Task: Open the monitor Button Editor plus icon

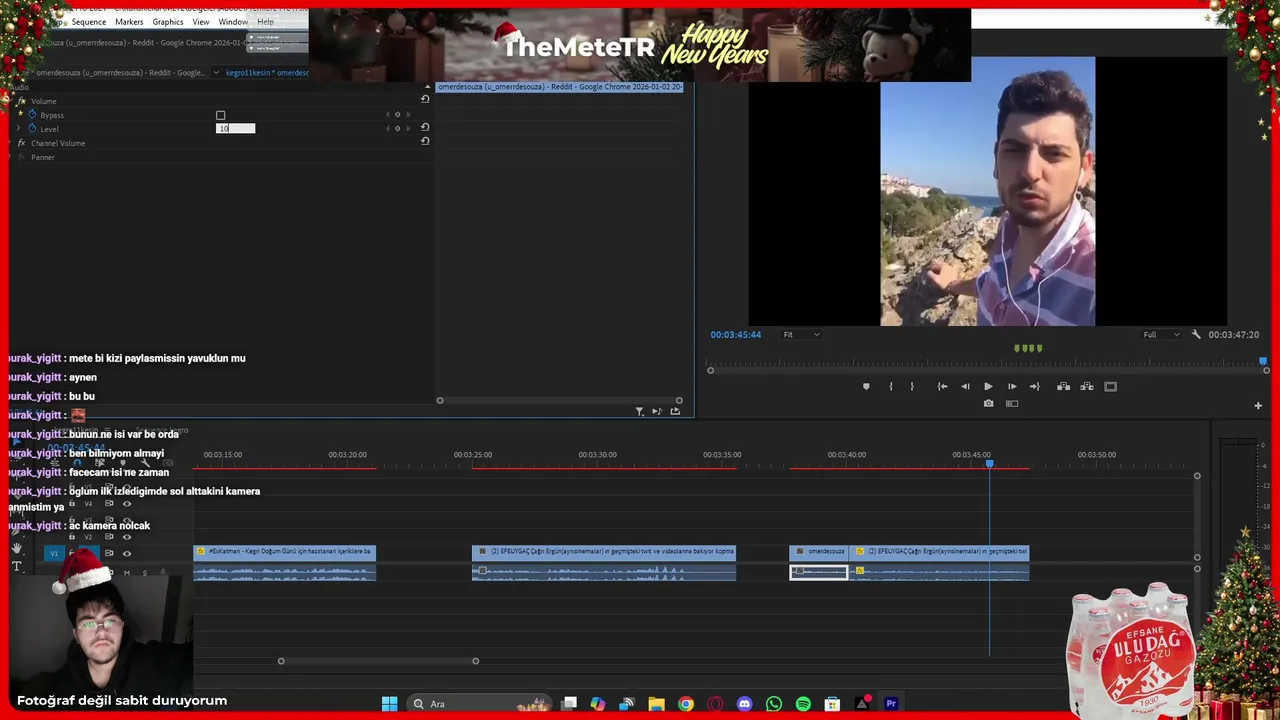Action: pos(1258,405)
